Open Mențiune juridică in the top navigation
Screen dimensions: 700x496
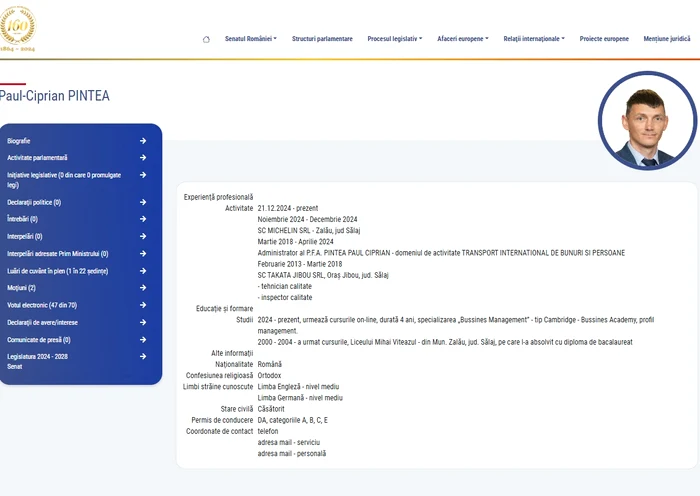point(667,39)
